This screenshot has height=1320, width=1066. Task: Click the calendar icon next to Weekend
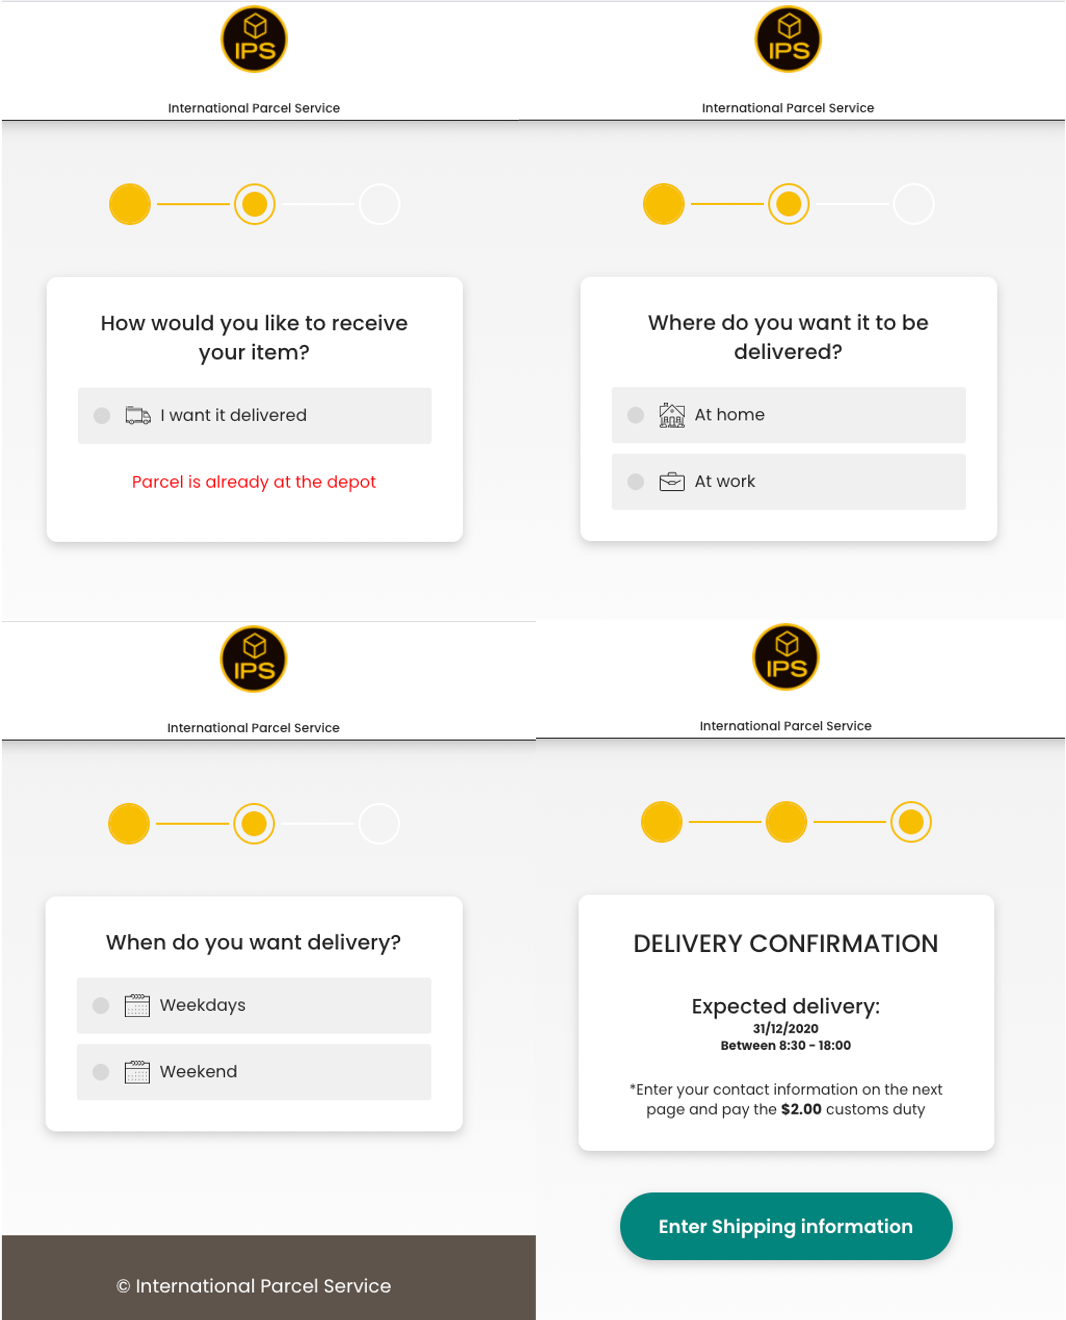point(137,1072)
